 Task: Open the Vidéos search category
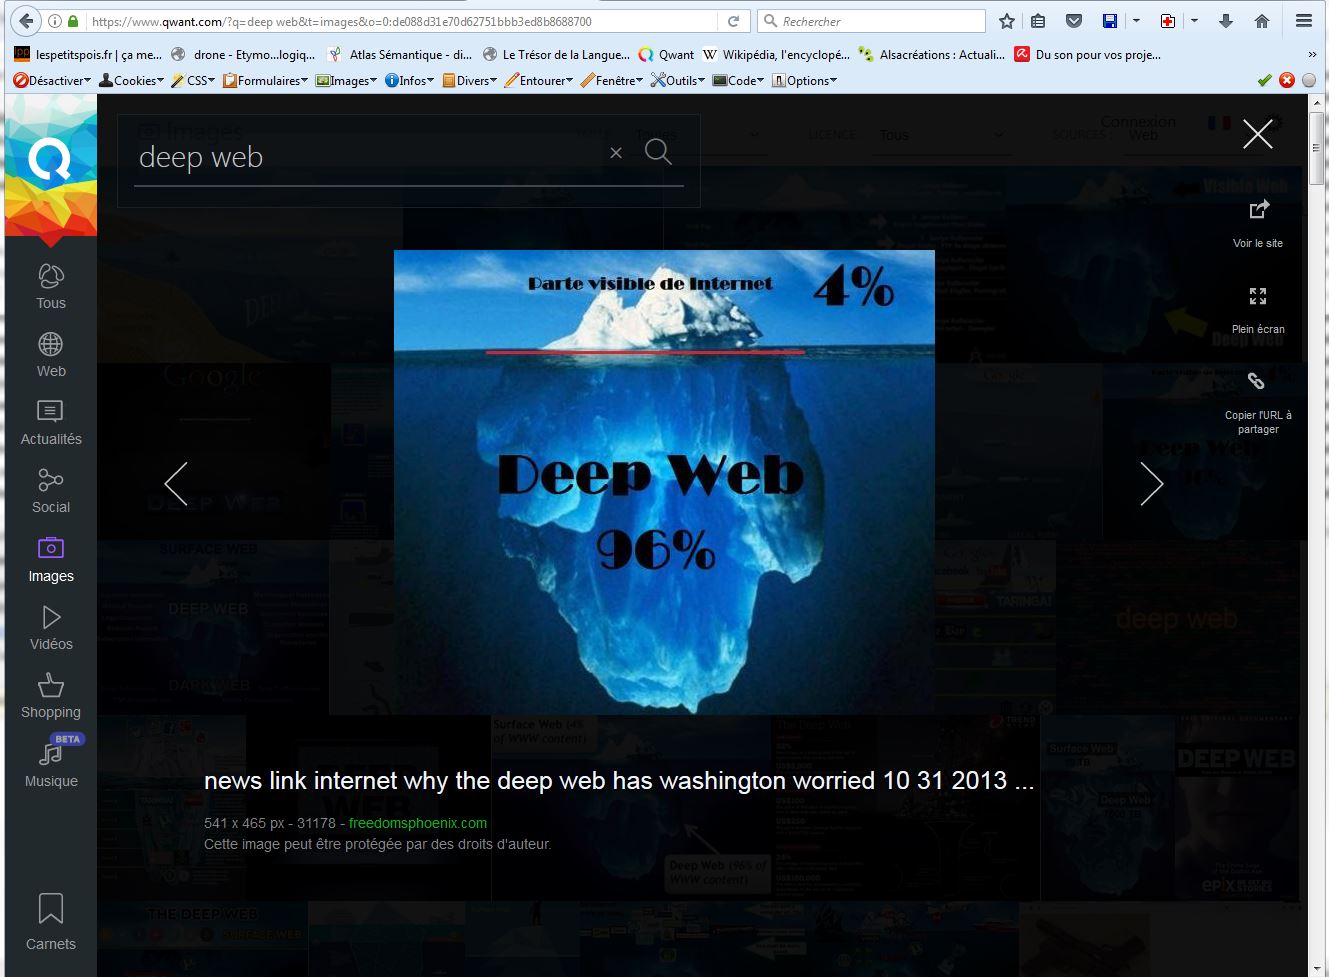51,629
